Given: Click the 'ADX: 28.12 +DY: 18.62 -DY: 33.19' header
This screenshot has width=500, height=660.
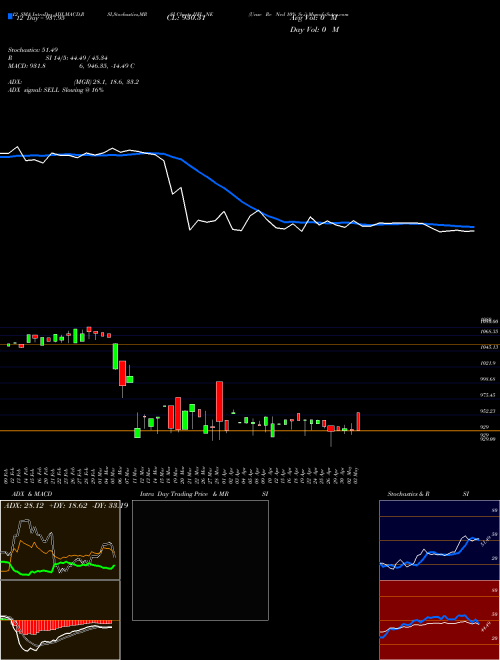Looking at the screenshot, I should 66,505.
